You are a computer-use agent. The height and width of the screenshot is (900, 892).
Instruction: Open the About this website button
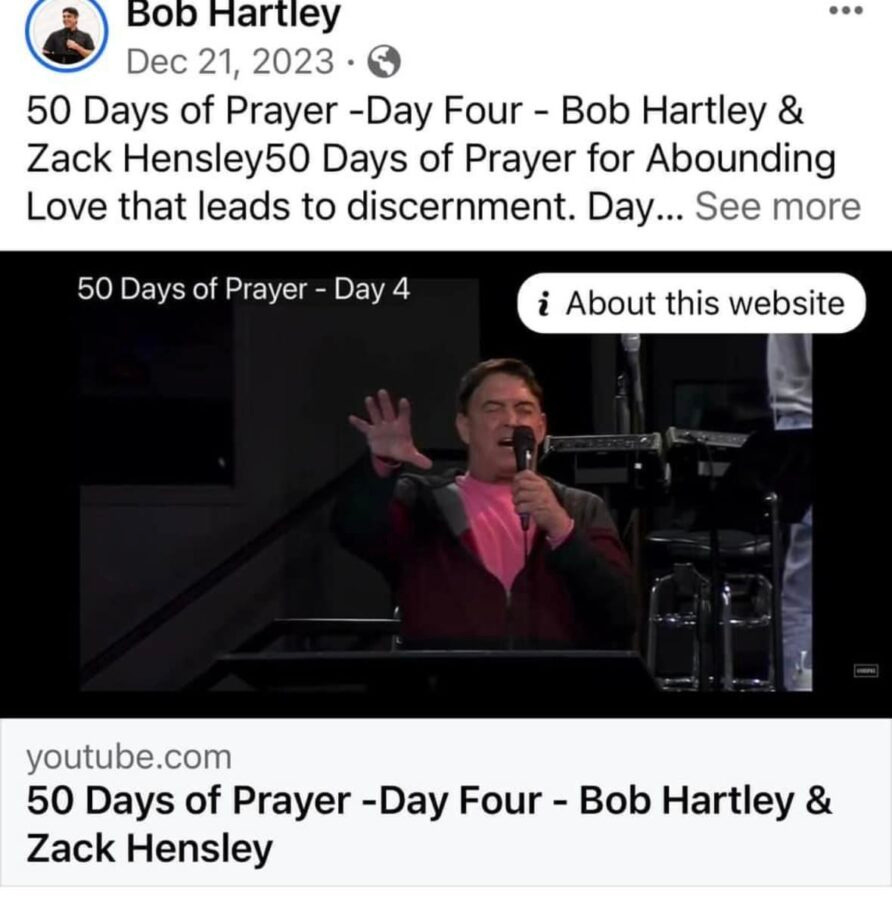point(691,303)
